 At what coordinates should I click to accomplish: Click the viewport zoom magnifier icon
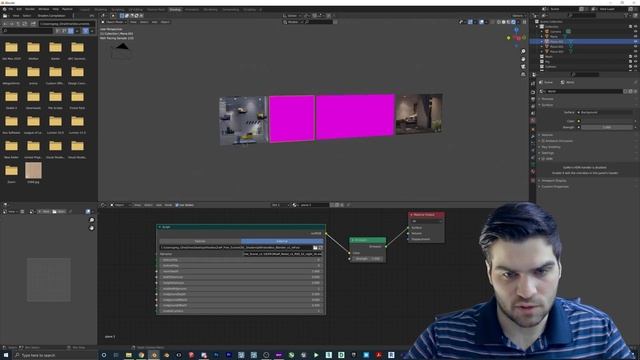[523, 51]
